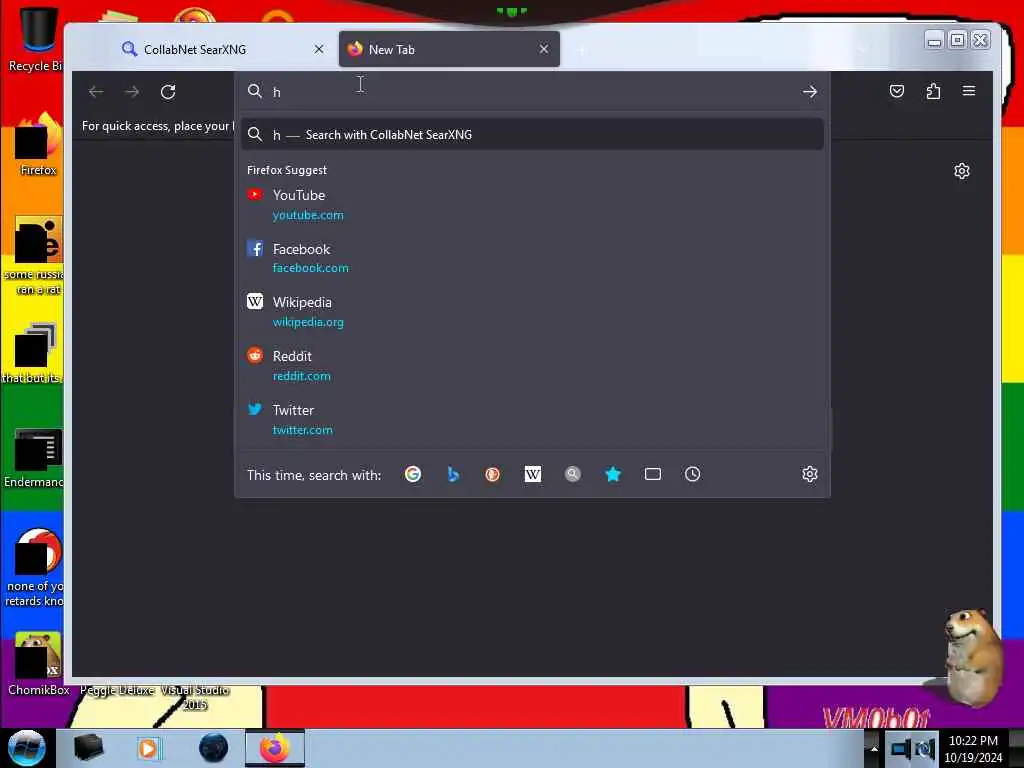Go back with the back arrow

pos(96,91)
